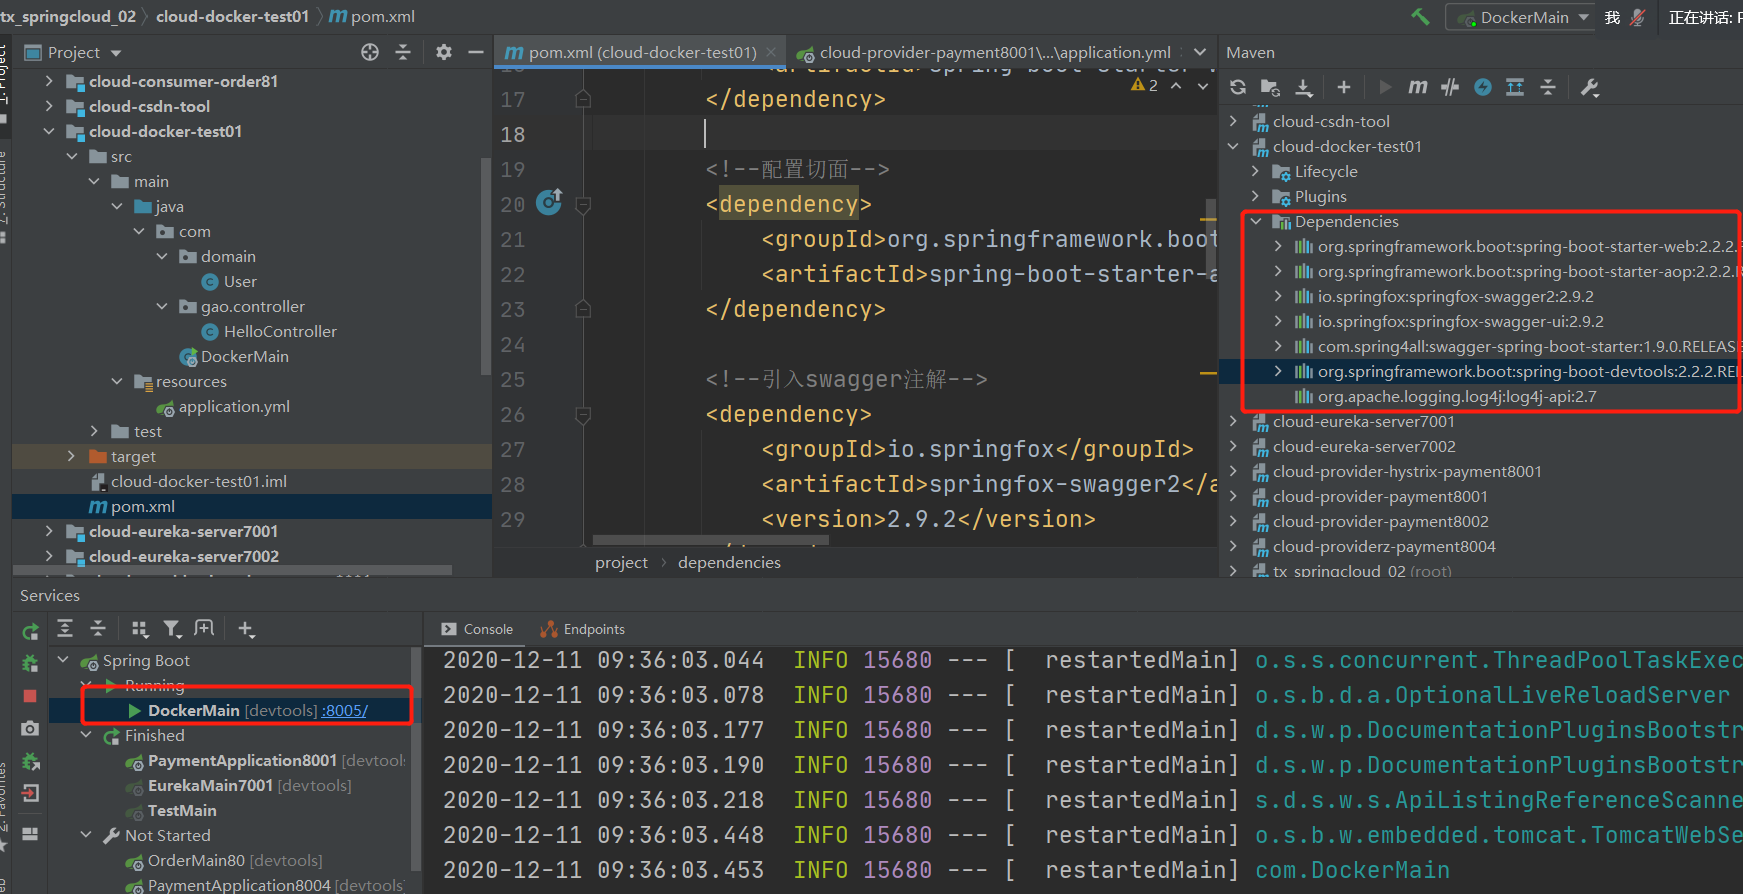
Task: Expand Lifecycle node in Maven panel
Action: [1255, 171]
